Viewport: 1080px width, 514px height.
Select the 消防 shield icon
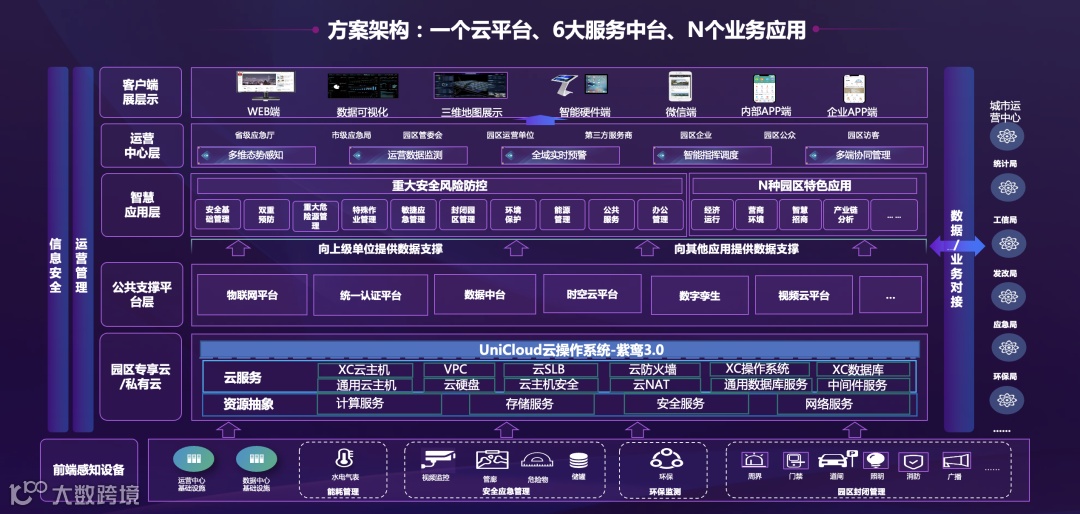tap(913, 461)
